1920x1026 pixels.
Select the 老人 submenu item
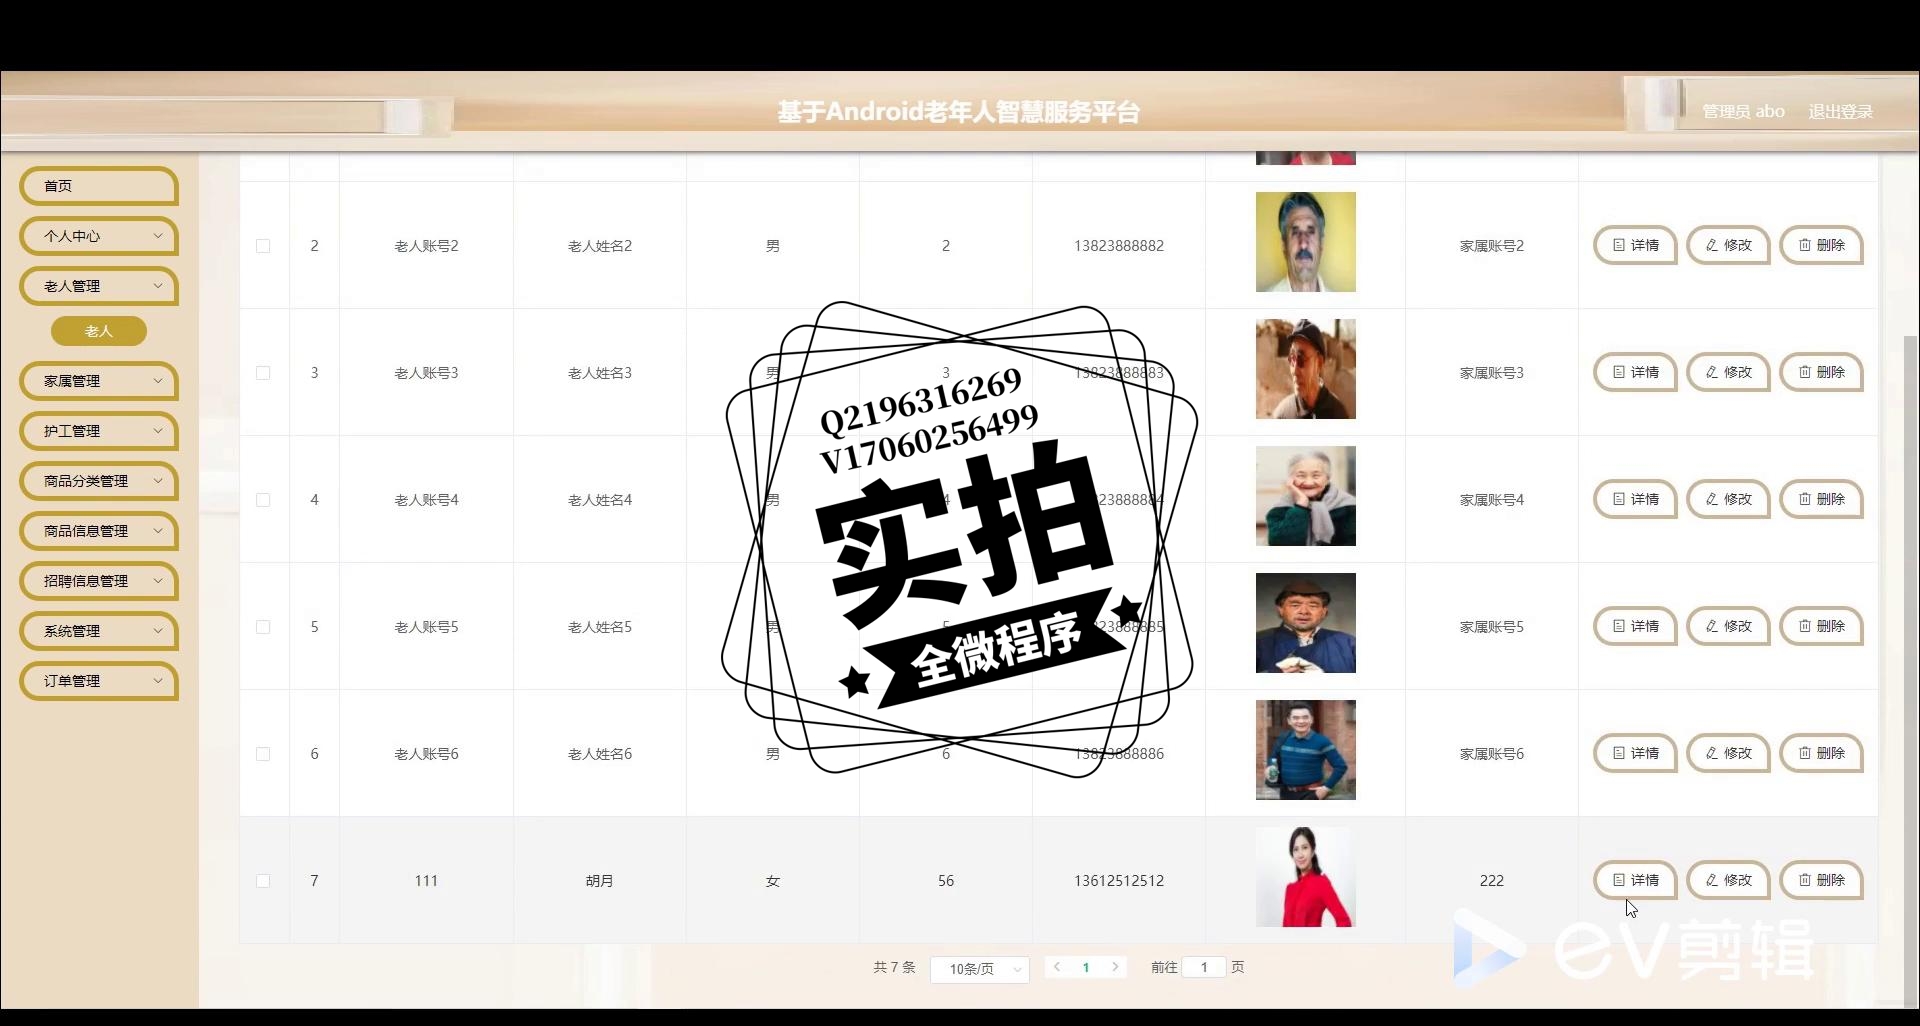click(99, 331)
